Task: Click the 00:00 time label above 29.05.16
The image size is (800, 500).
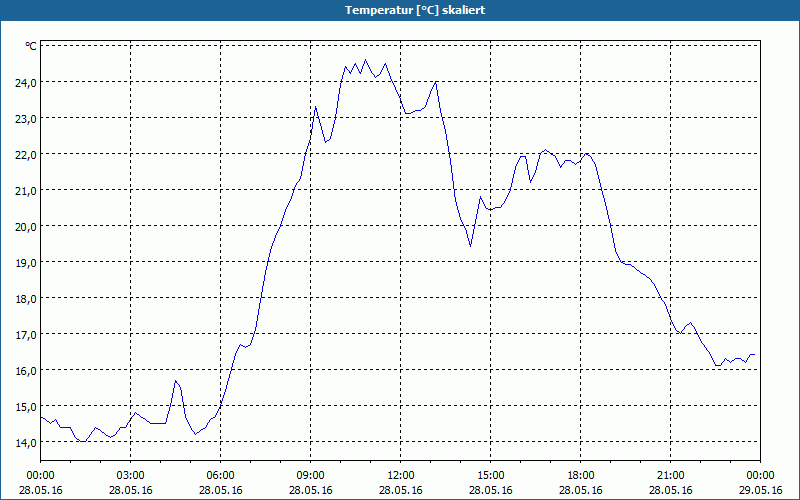Action: pos(760,476)
